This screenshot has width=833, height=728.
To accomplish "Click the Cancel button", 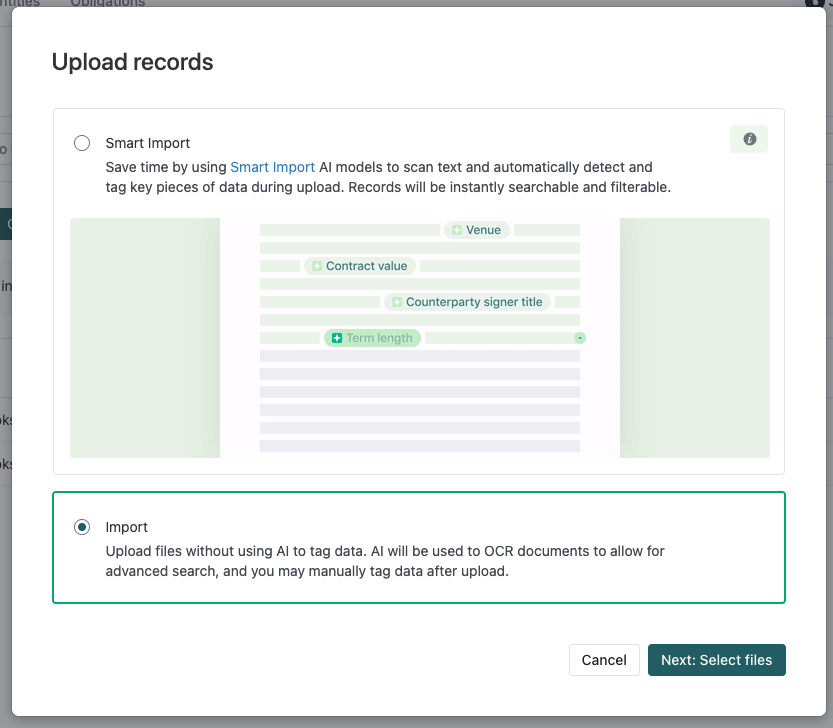I will click(604, 660).
